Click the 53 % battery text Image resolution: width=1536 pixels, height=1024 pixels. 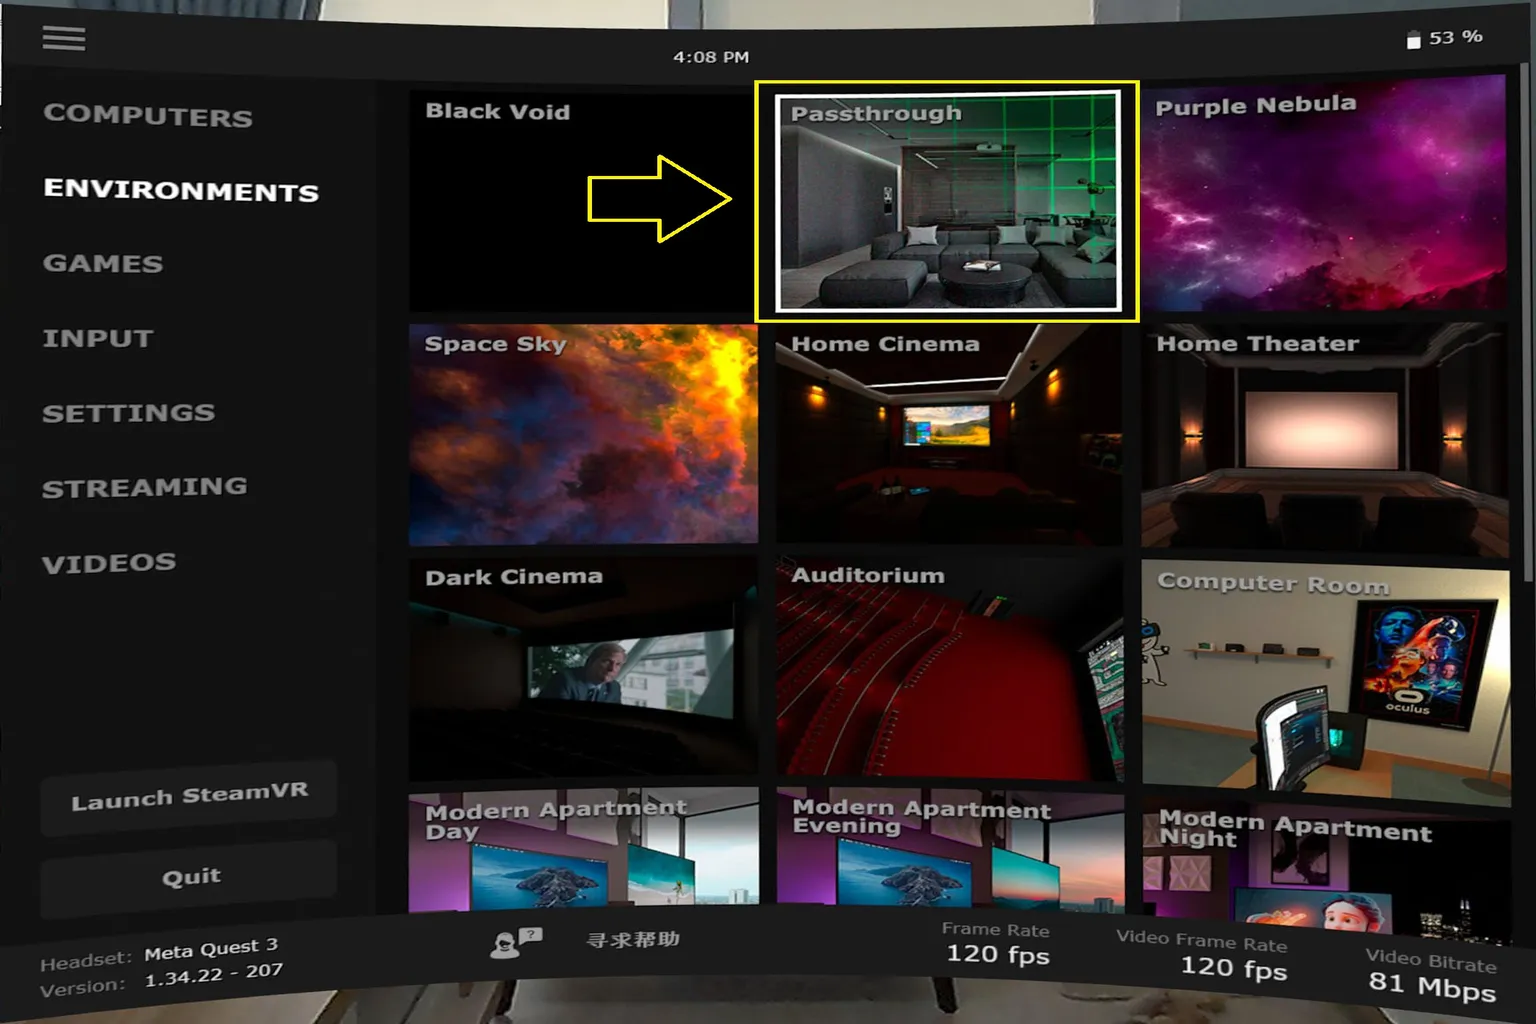coord(1456,37)
